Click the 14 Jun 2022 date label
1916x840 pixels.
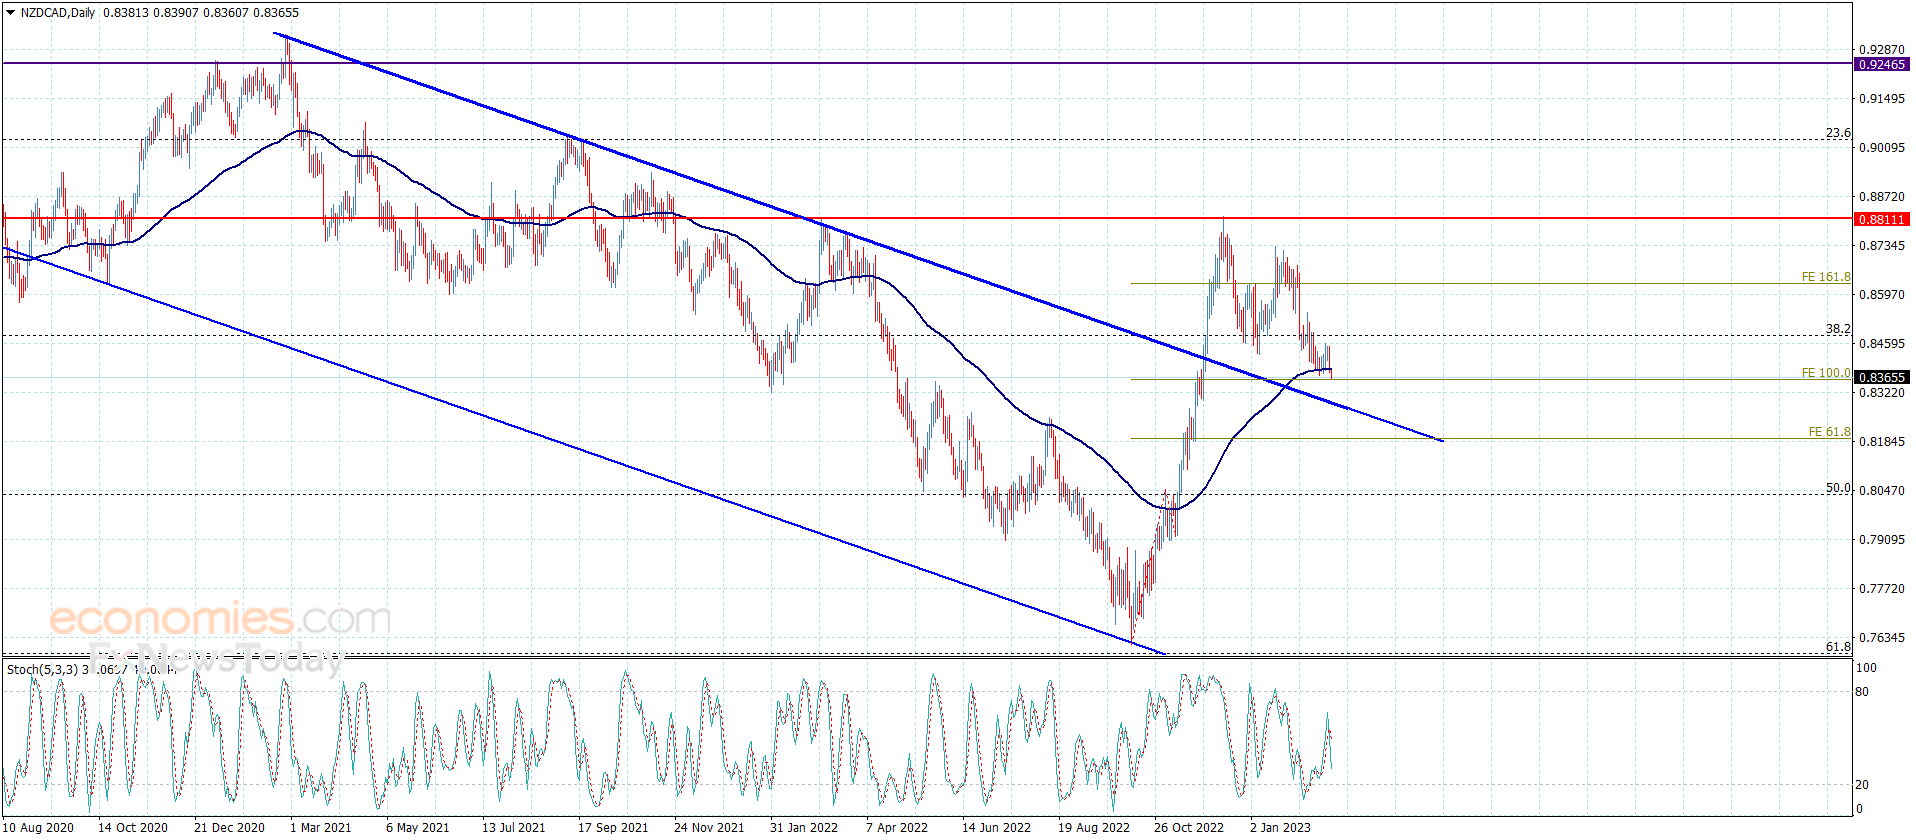(996, 828)
